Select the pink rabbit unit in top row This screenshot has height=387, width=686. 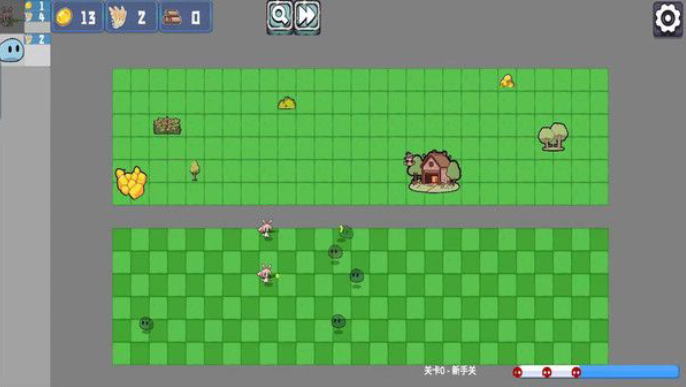coord(266,229)
